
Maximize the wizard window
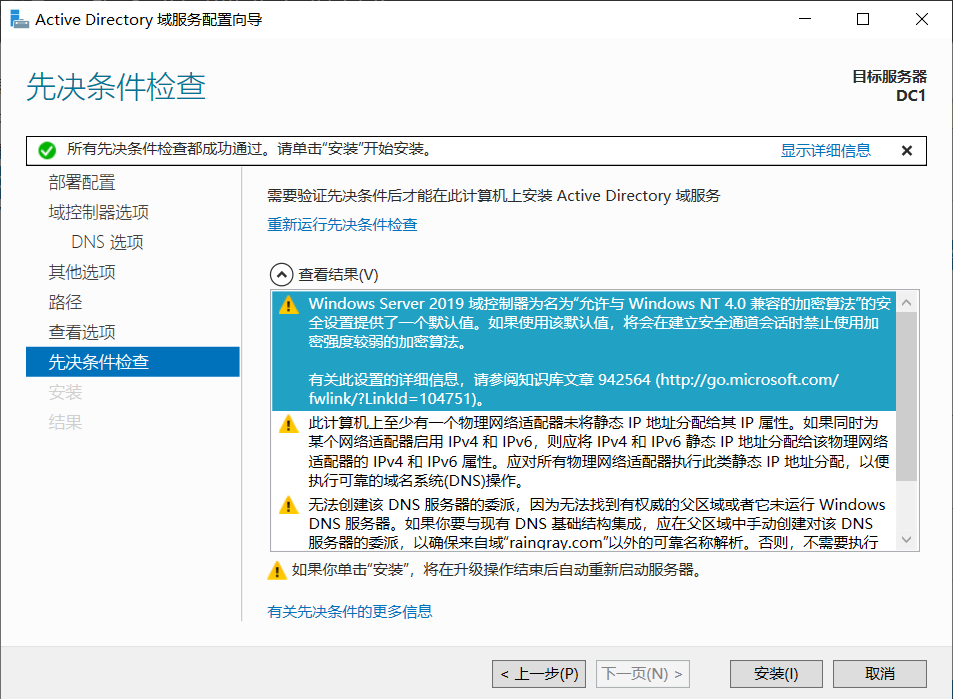(862, 19)
